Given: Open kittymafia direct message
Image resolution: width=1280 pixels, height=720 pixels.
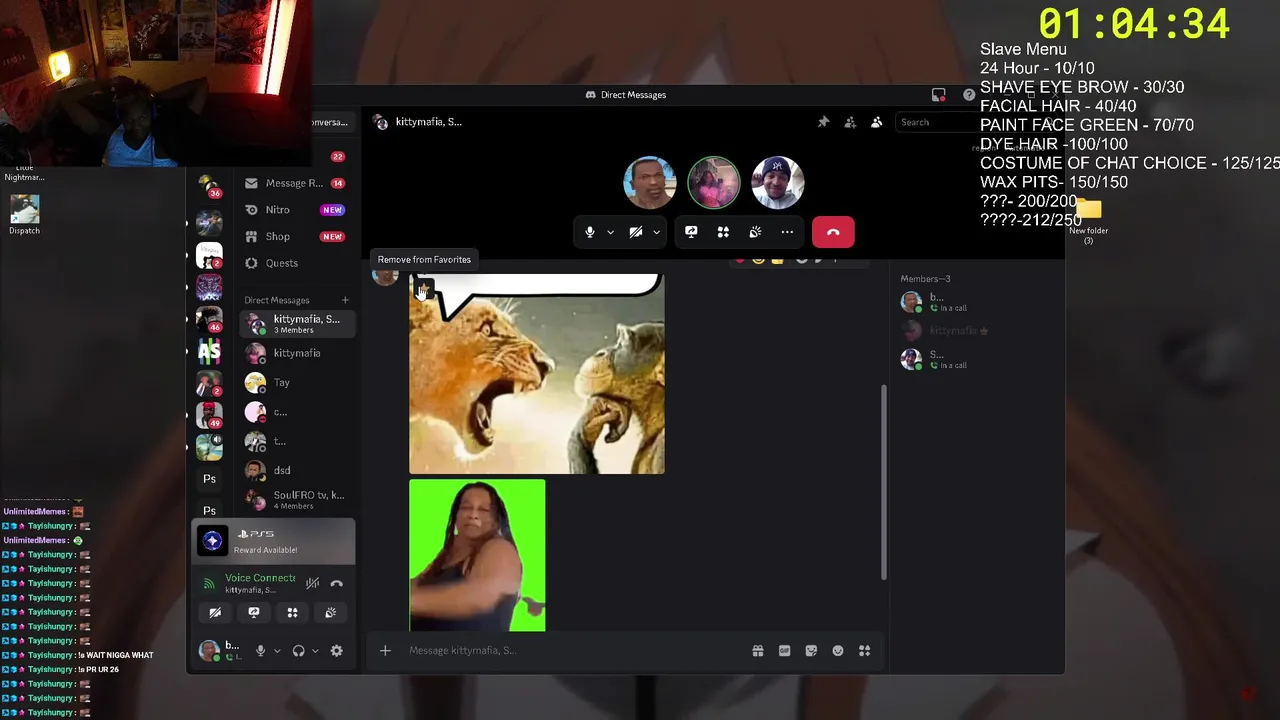Looking at the screenshot, I should (295, 353).
